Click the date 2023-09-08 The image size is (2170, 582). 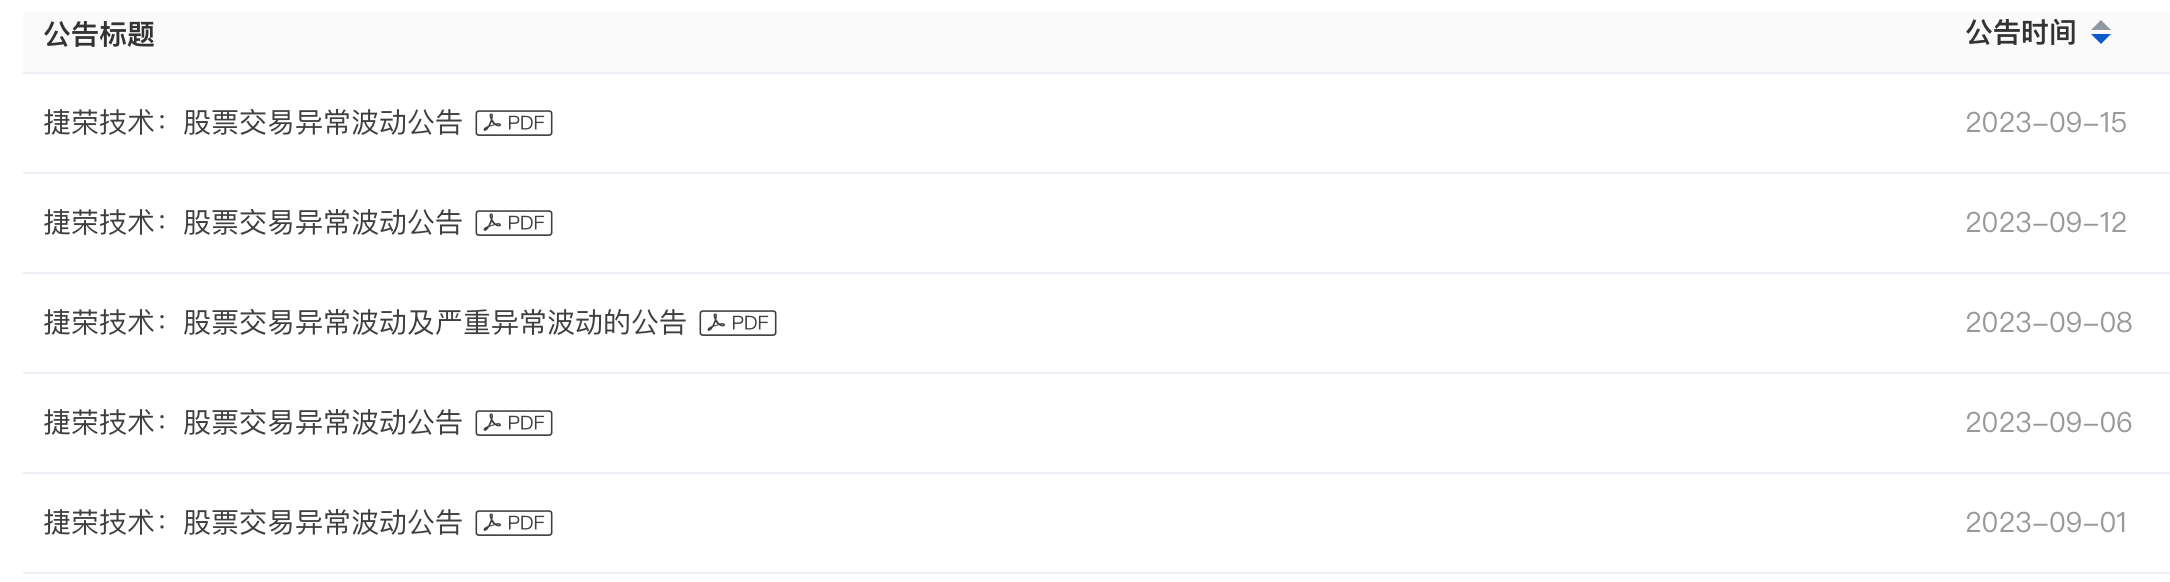pyautogui.click(x=2048, y=323)
